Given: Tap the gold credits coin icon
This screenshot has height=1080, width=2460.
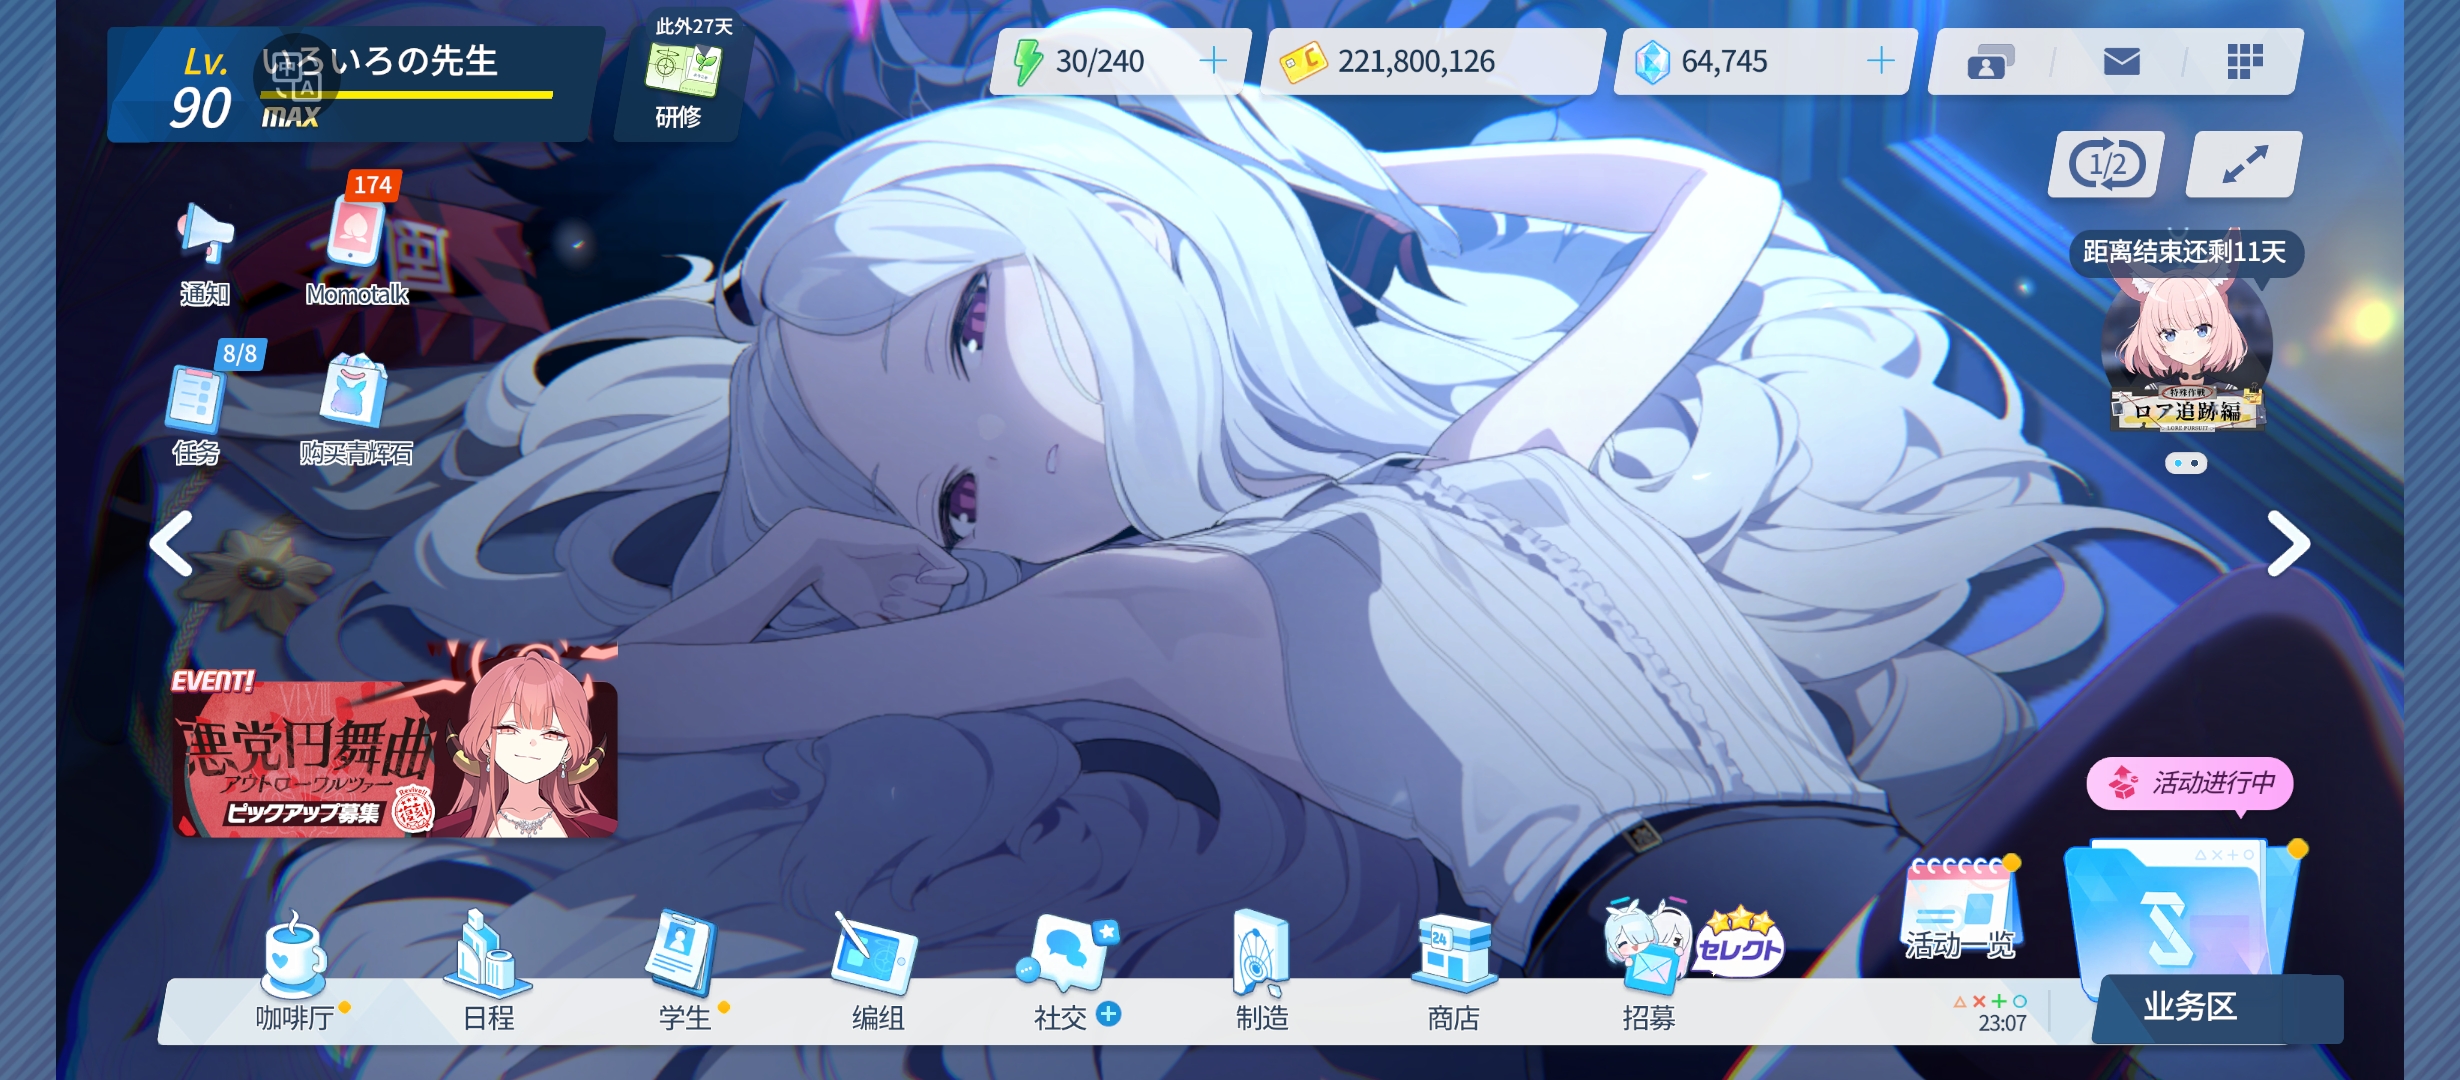Looking at the screenshot, I should pyautogui.click(x=1302, y=62).
